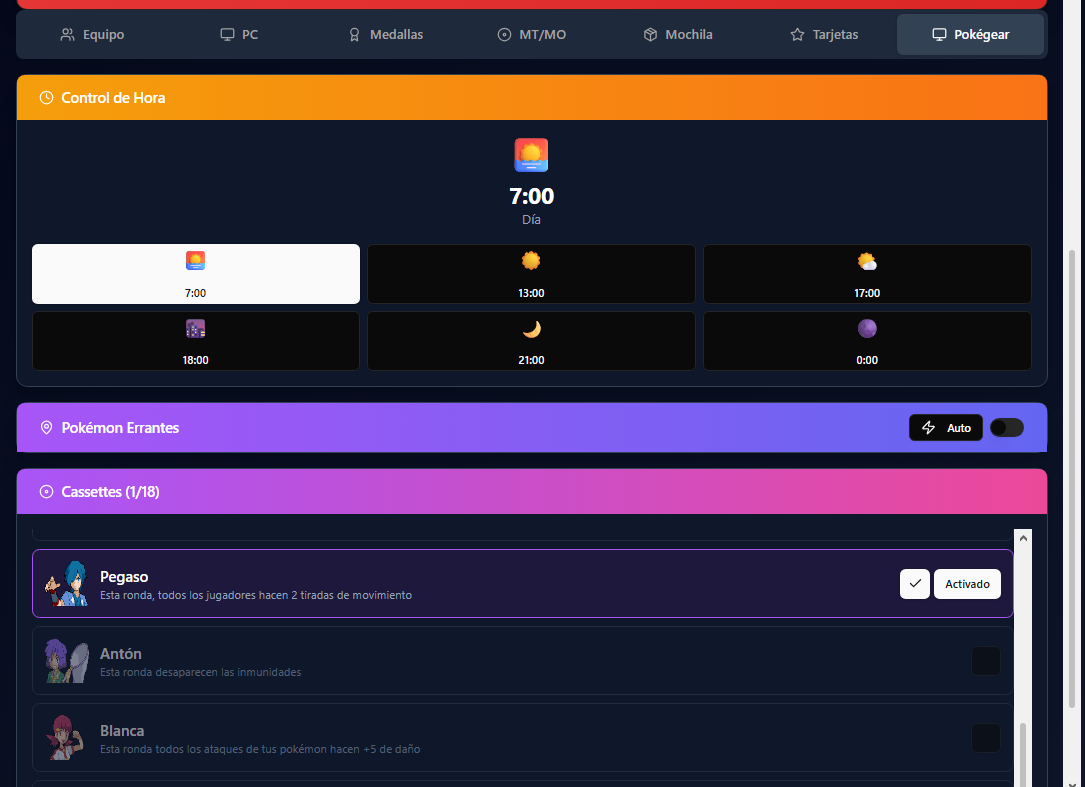Check the Antón cassette checkbox
The height and width of the screenshot is (787, 1085).
point(986,661)
